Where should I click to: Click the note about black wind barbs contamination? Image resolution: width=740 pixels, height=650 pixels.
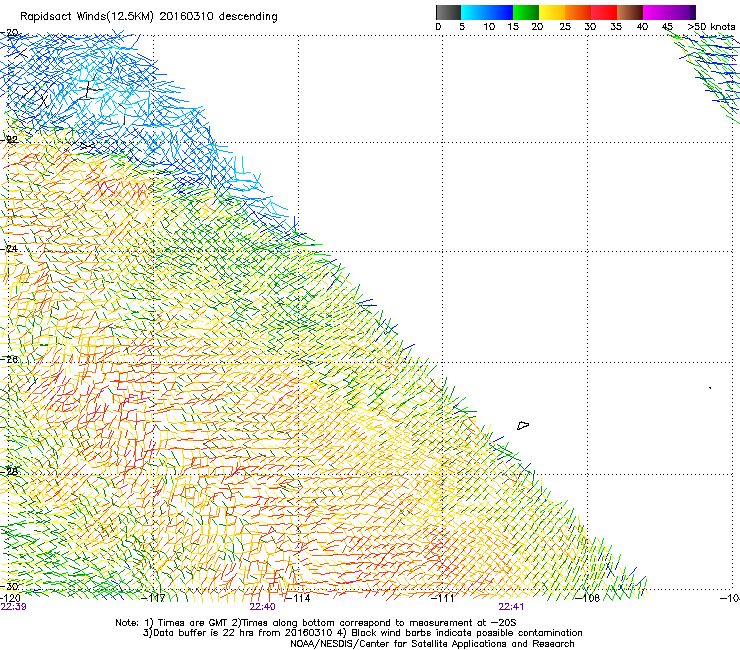click(460, 633)
